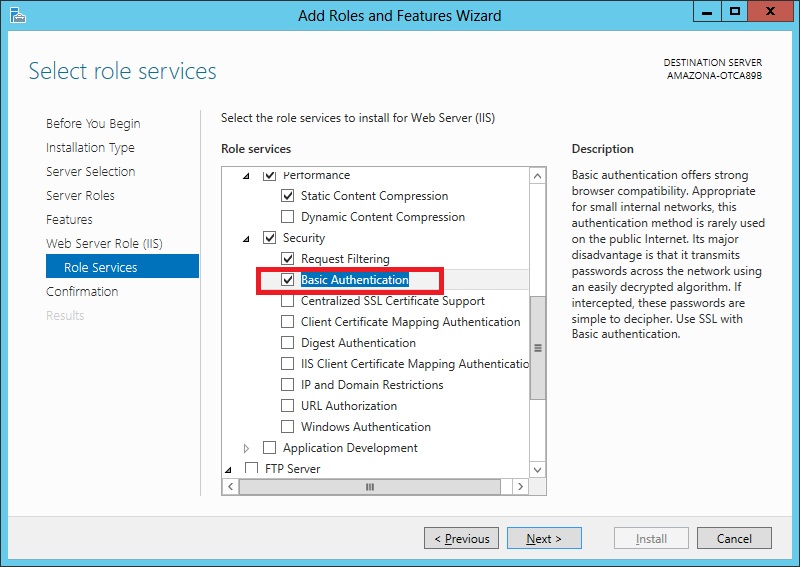Click the wizard icon in title bar

[18, 15]
